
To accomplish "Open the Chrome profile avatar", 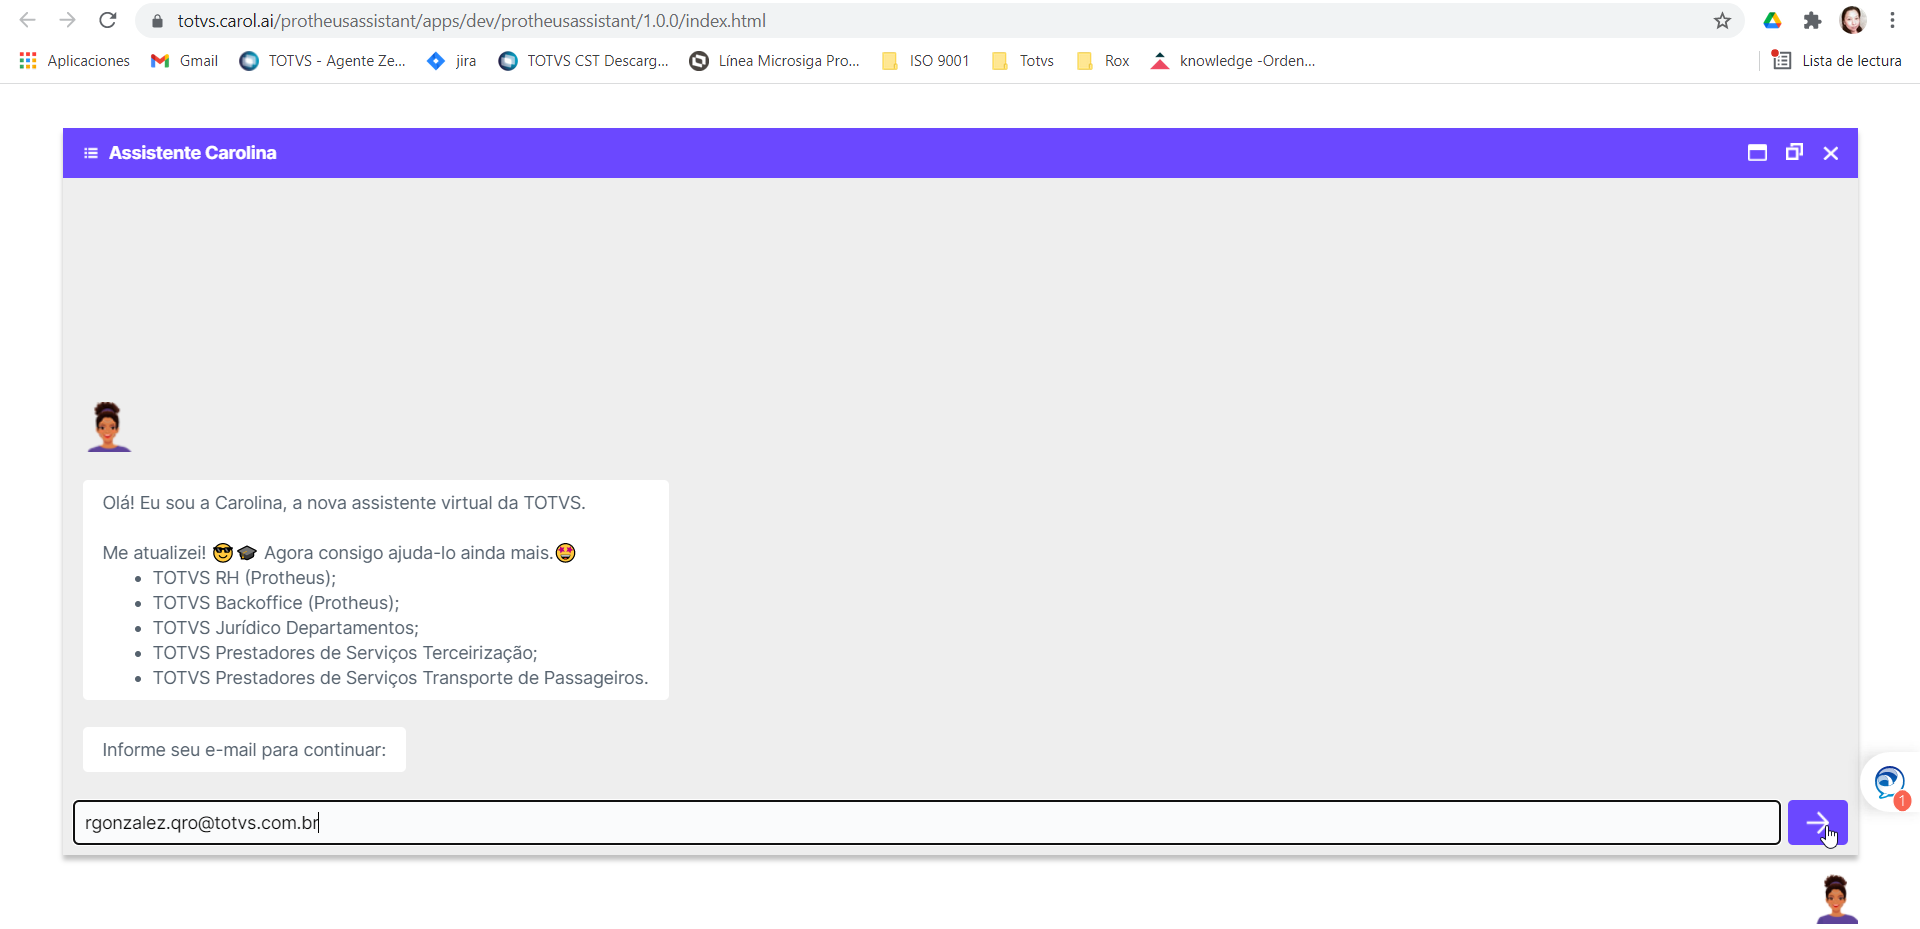I will (x=1852, y=20).
